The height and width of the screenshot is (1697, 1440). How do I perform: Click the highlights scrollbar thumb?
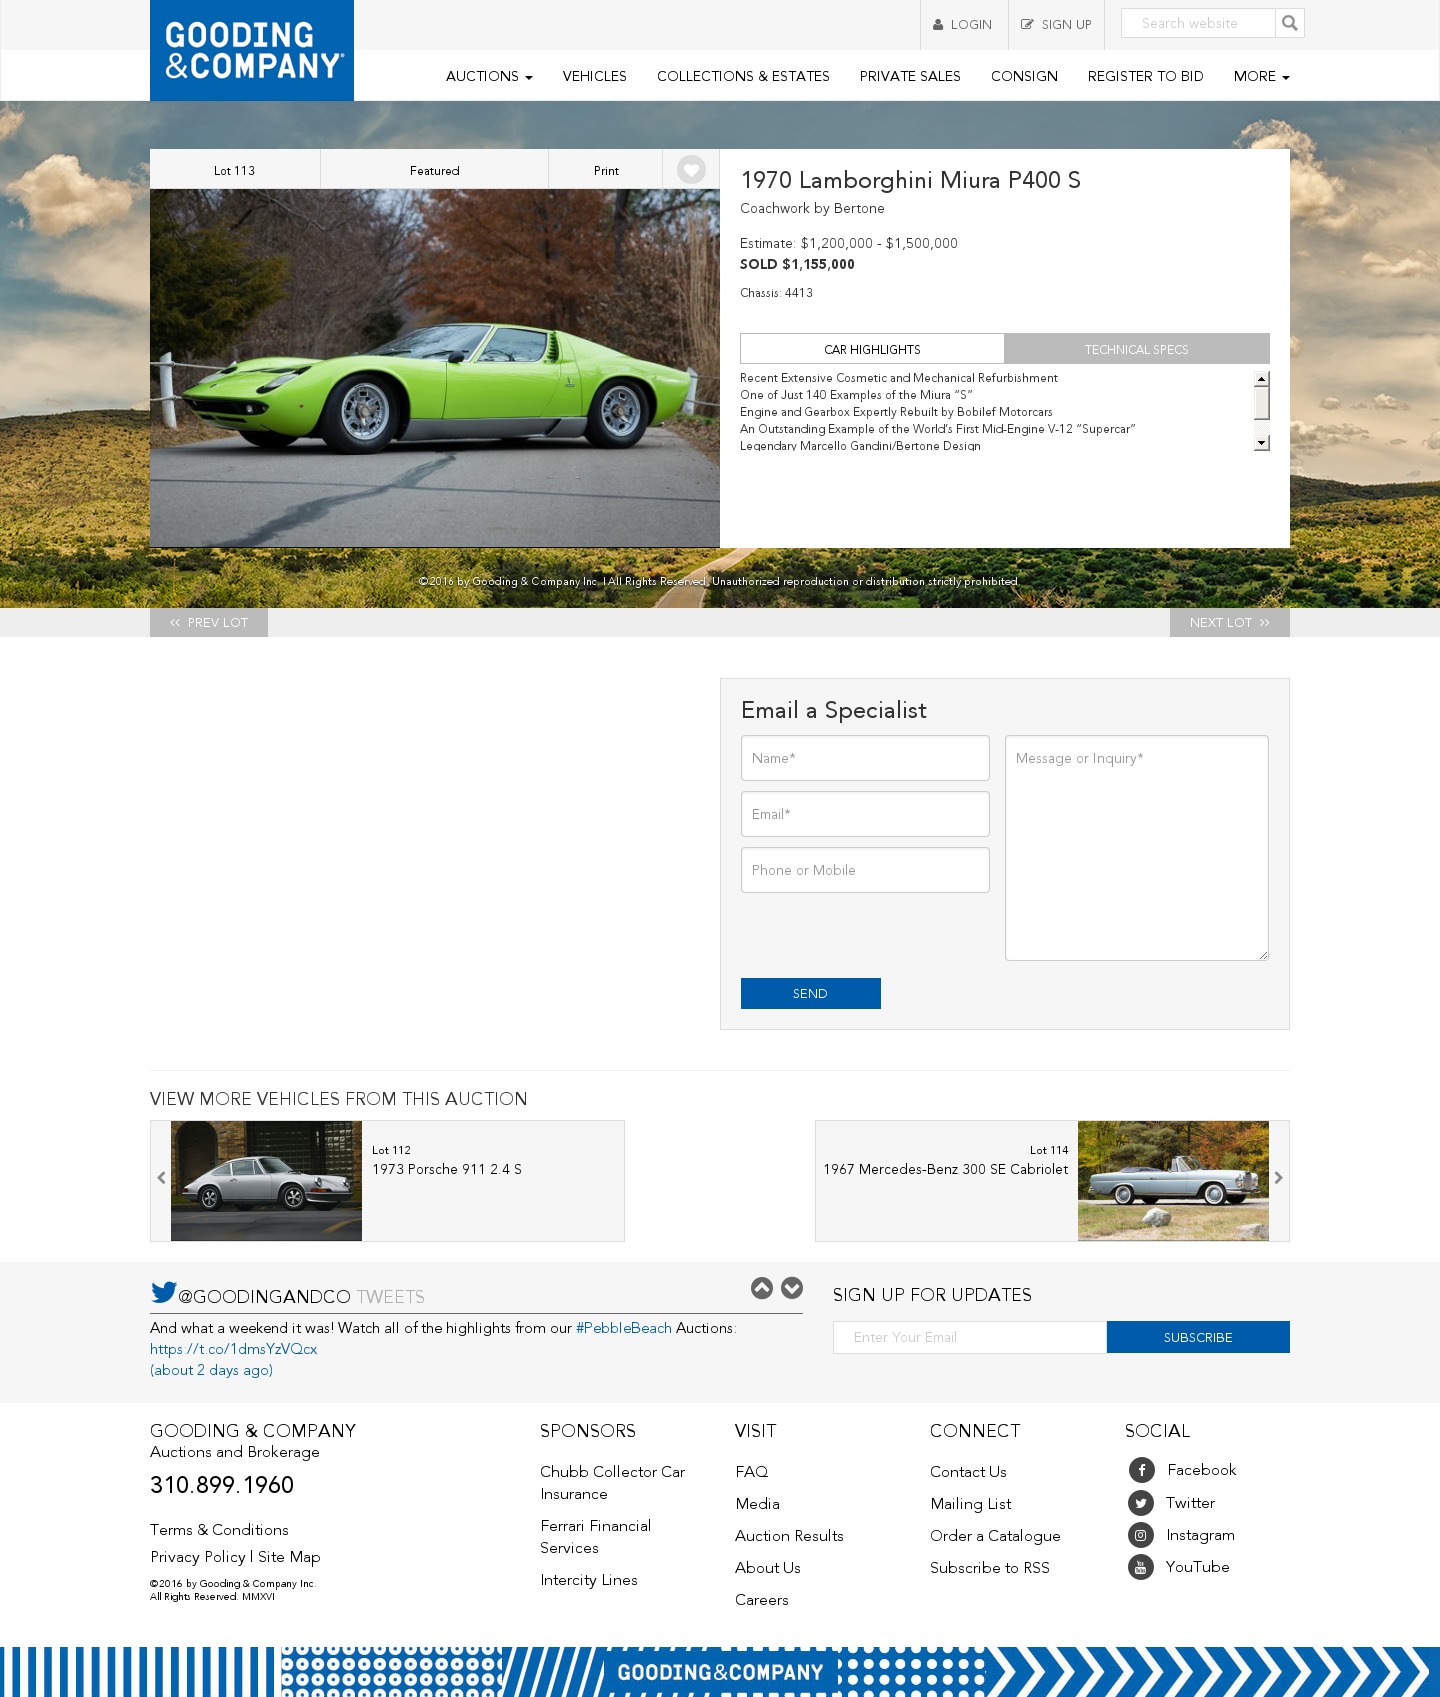pyautogui.click(x=1262, y=403)
